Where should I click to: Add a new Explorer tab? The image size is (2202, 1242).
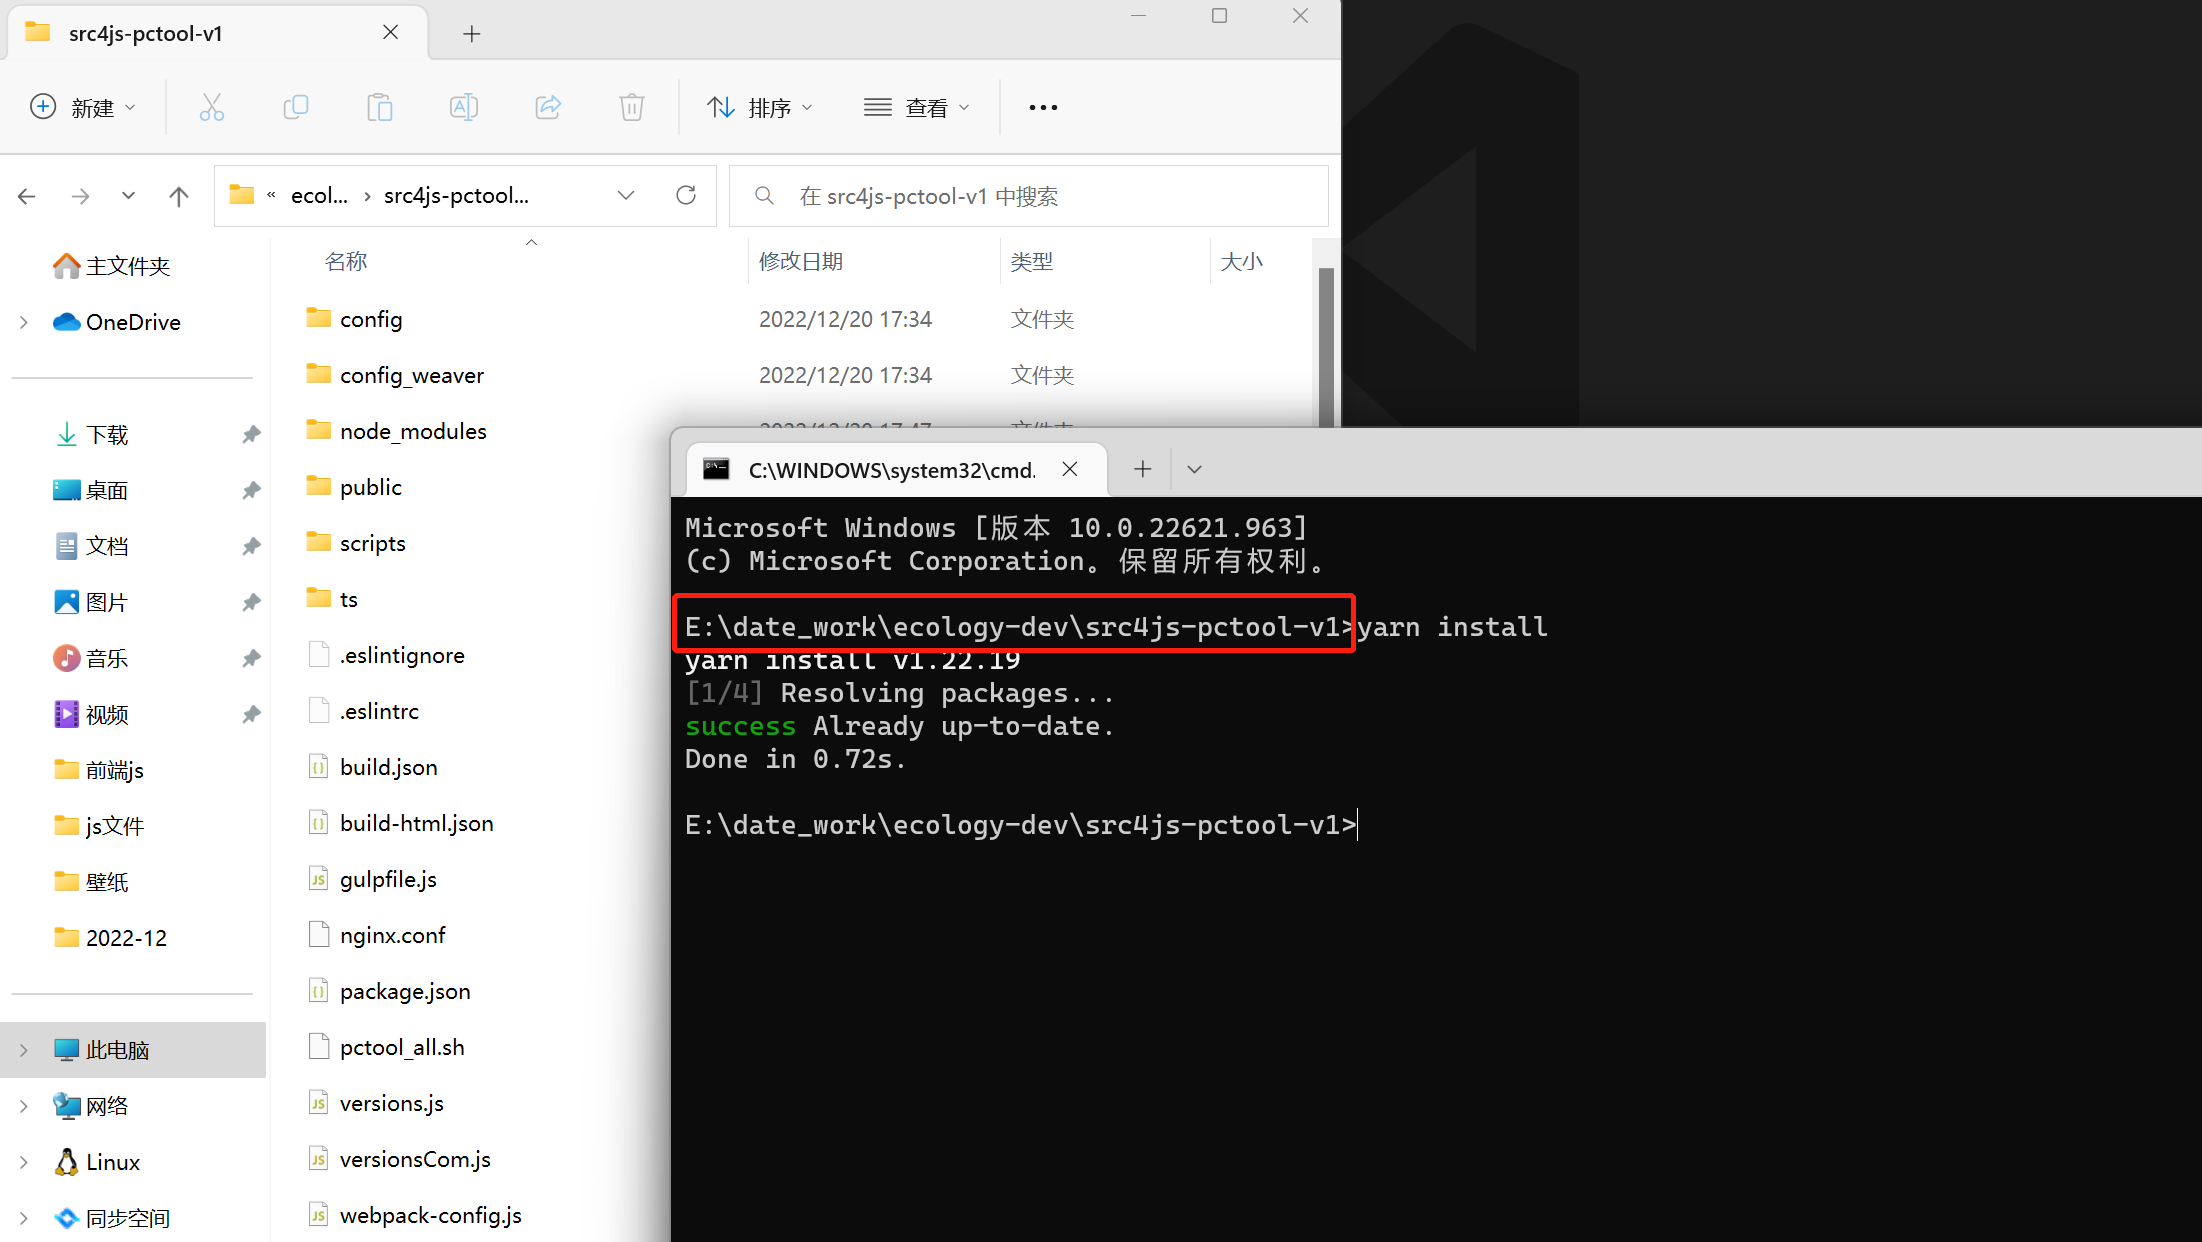point(472,34)
